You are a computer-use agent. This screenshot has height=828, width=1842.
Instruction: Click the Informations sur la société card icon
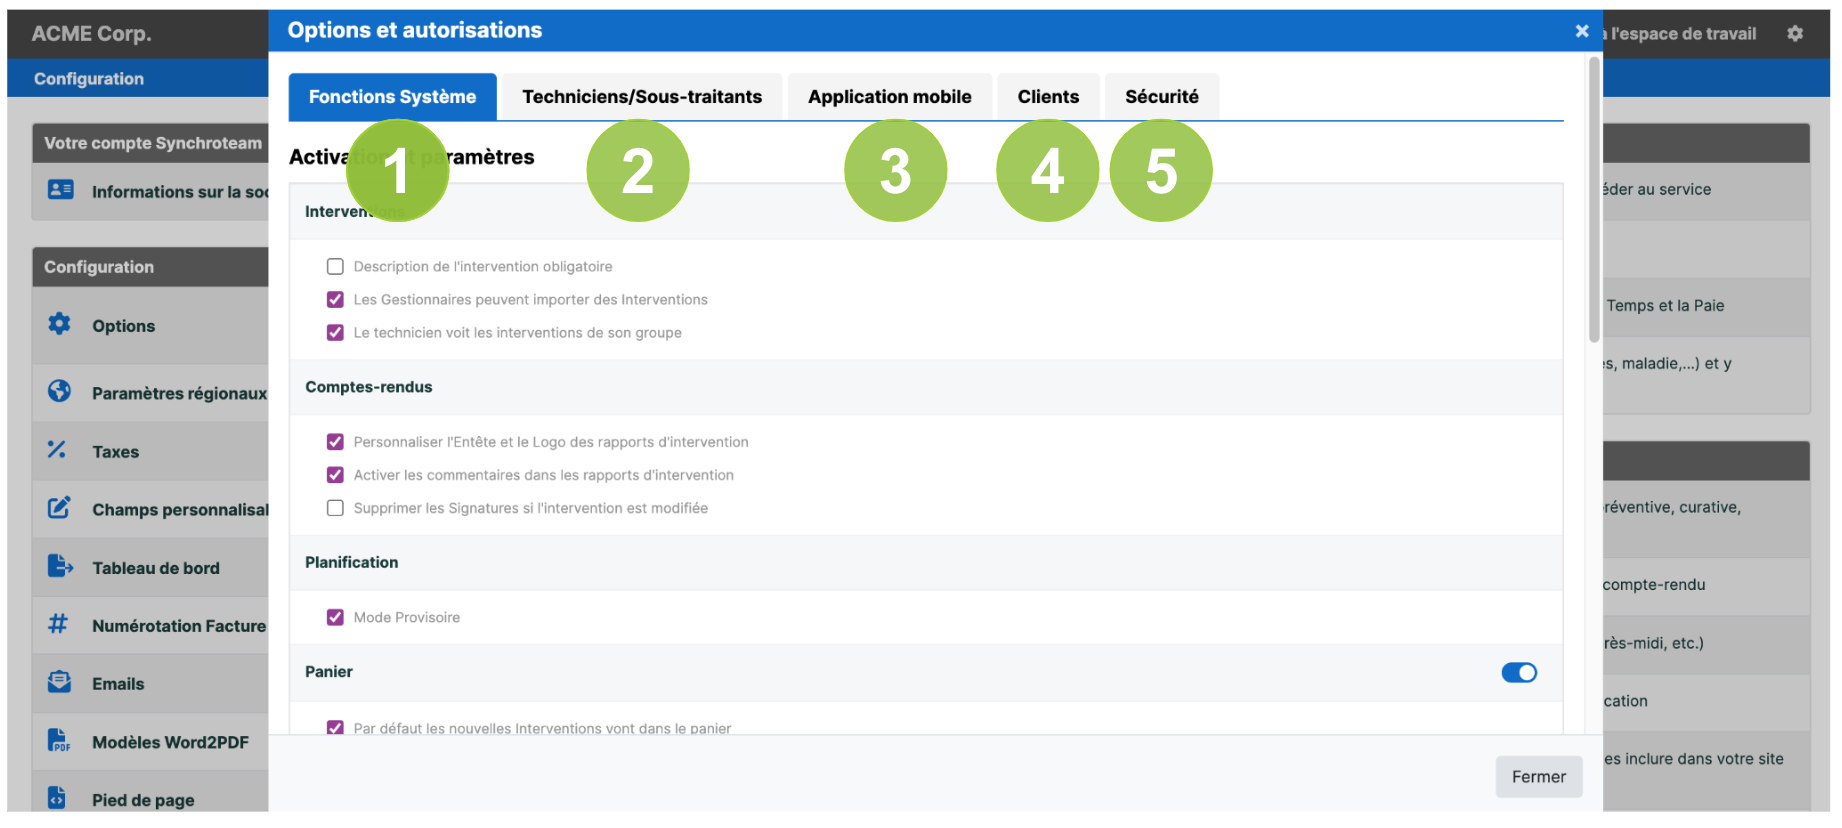60,189
